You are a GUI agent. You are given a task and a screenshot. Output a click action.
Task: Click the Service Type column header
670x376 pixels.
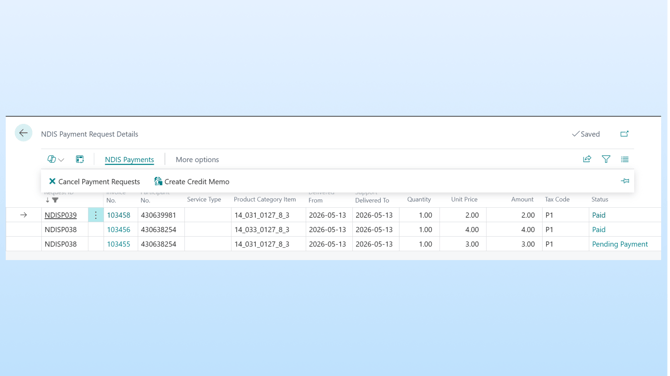204,200
